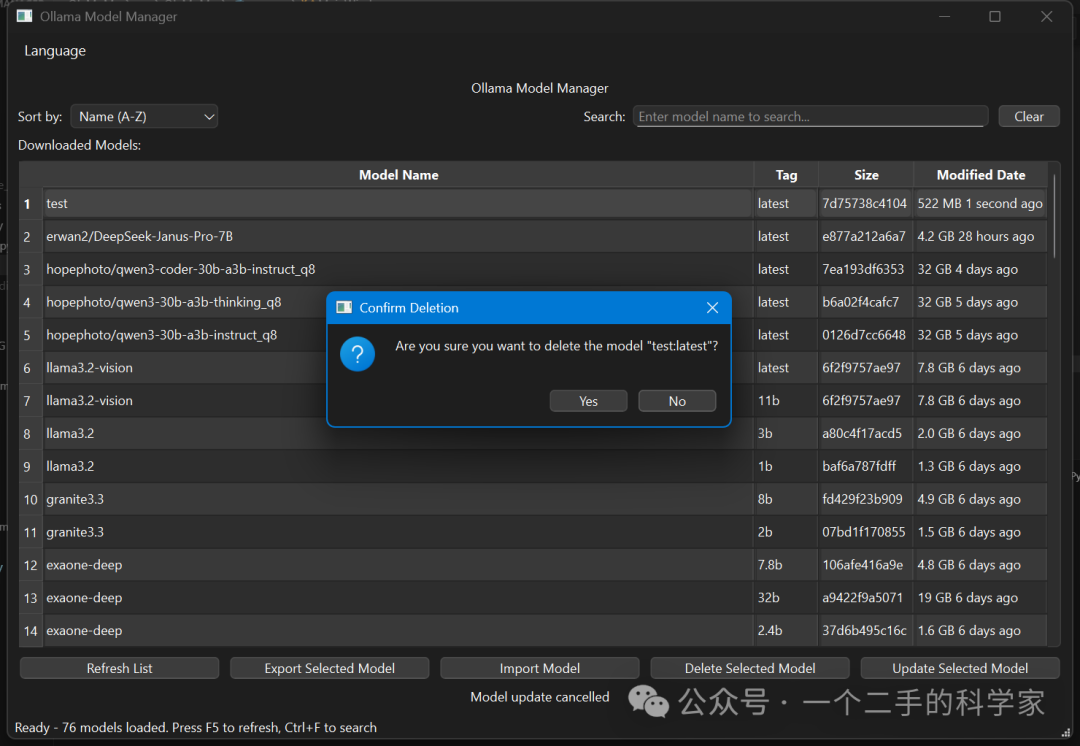The width and height of the screenshot is (1080, 746).
Task: Click the Ollama Model Manager window icon
Action: pos(24,16)
